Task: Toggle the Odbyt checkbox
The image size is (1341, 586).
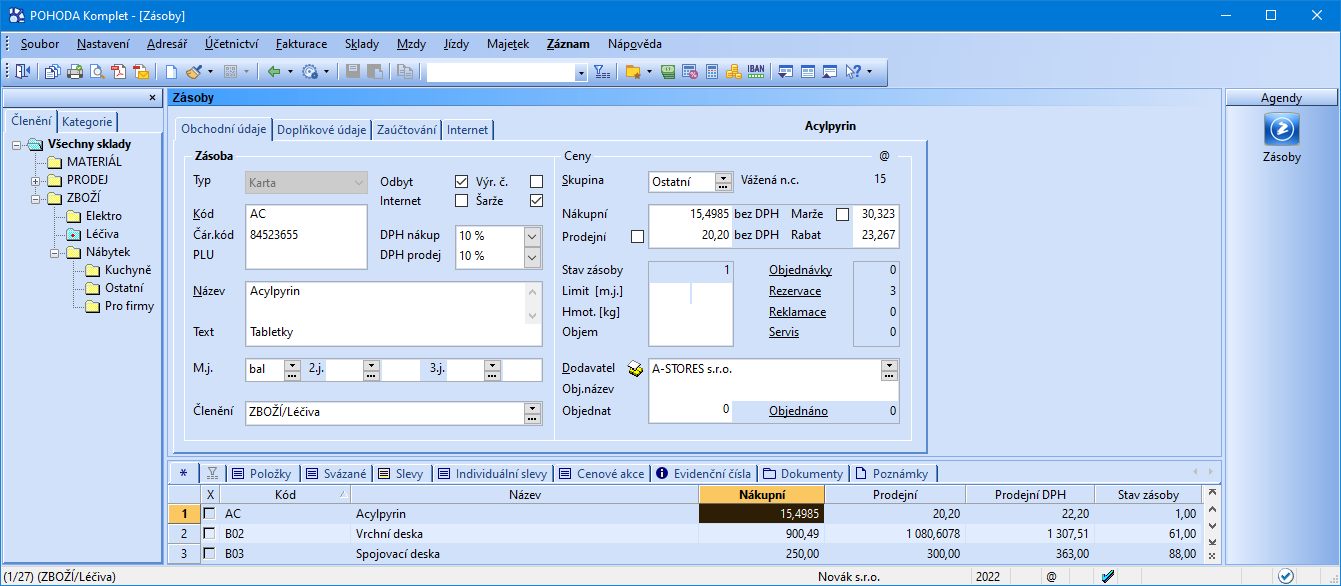Action: tap(461, 182)
